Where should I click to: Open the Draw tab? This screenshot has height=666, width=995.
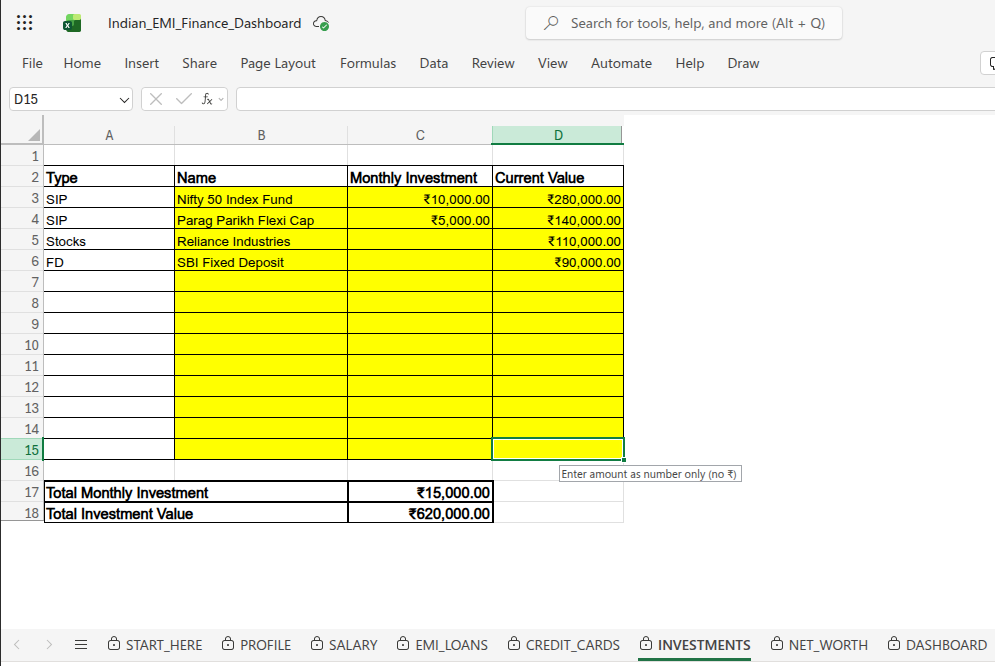coord(743,63)
